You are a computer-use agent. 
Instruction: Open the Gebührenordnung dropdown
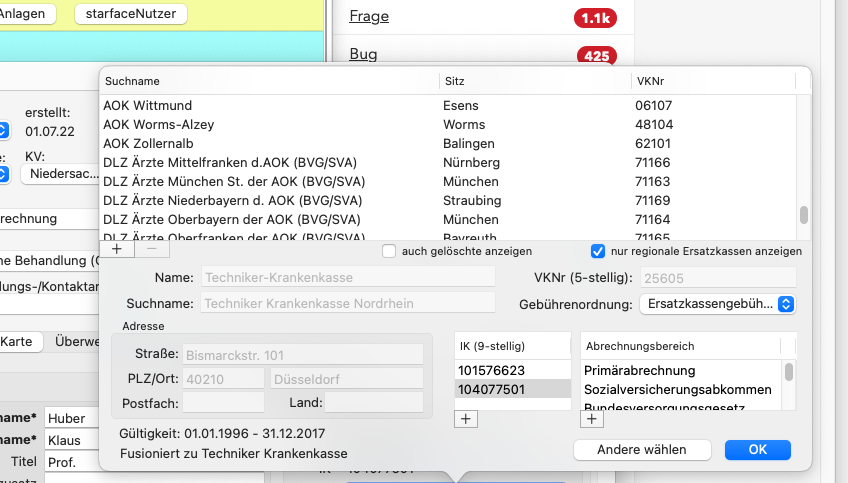tap(717, 304)
